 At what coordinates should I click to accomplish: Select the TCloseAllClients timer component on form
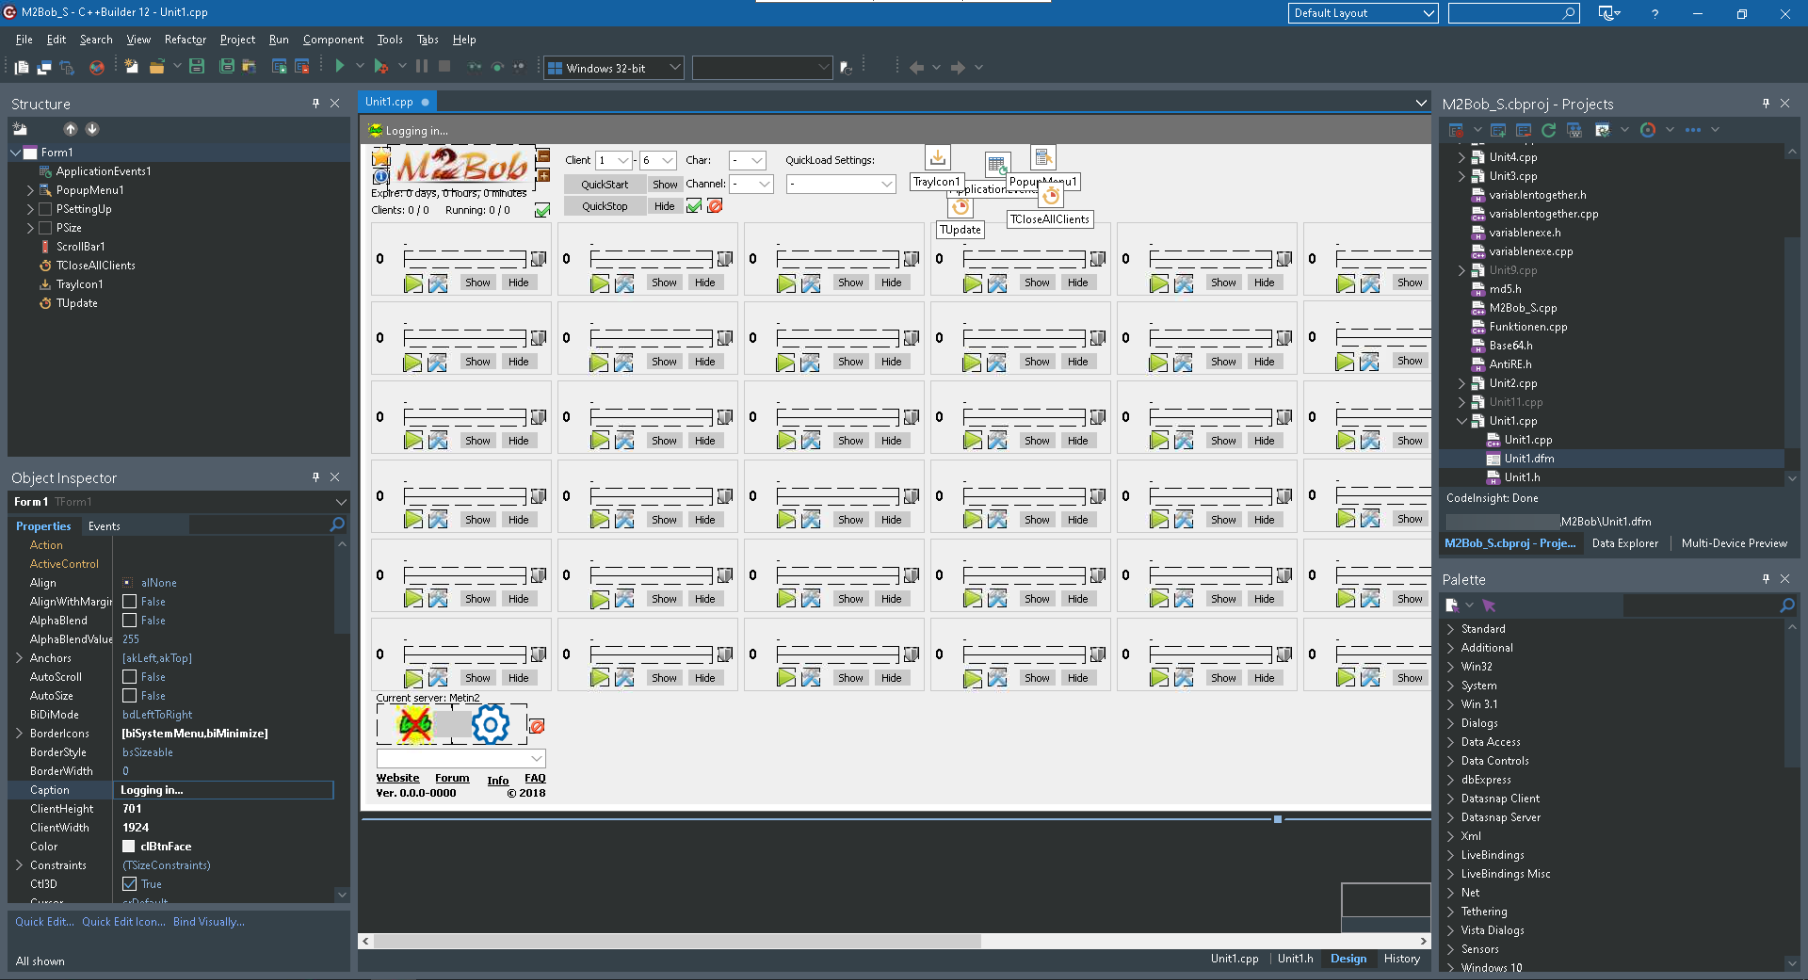(1050, 196)
